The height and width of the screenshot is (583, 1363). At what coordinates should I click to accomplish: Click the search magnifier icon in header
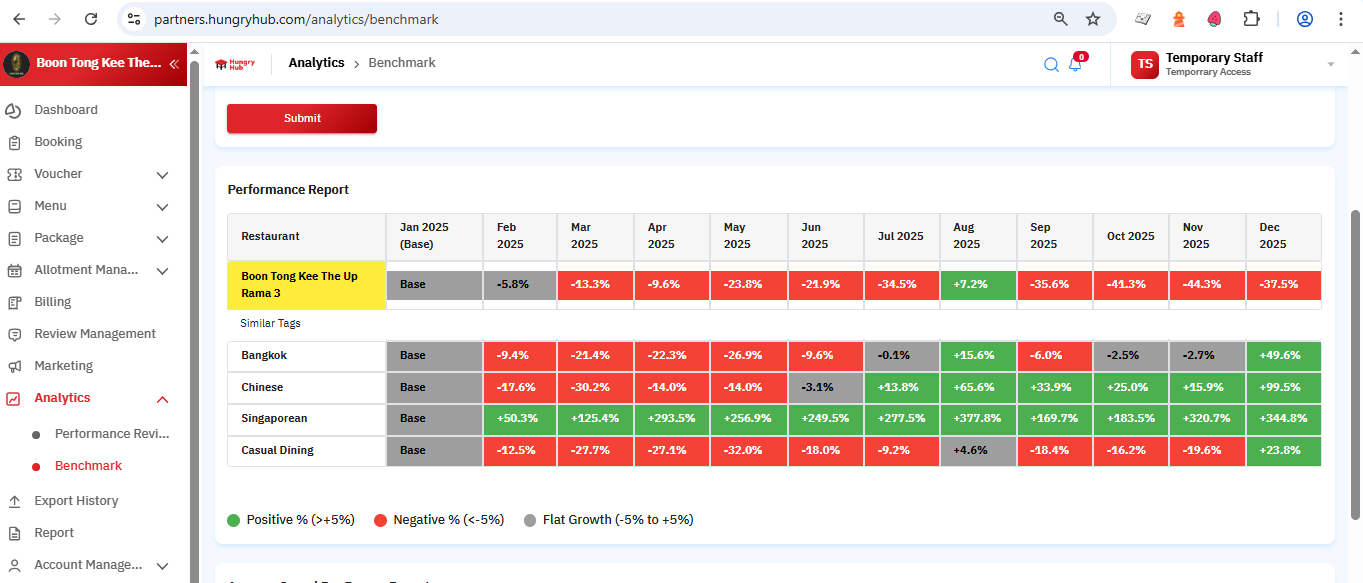[x=1051, y=65]
